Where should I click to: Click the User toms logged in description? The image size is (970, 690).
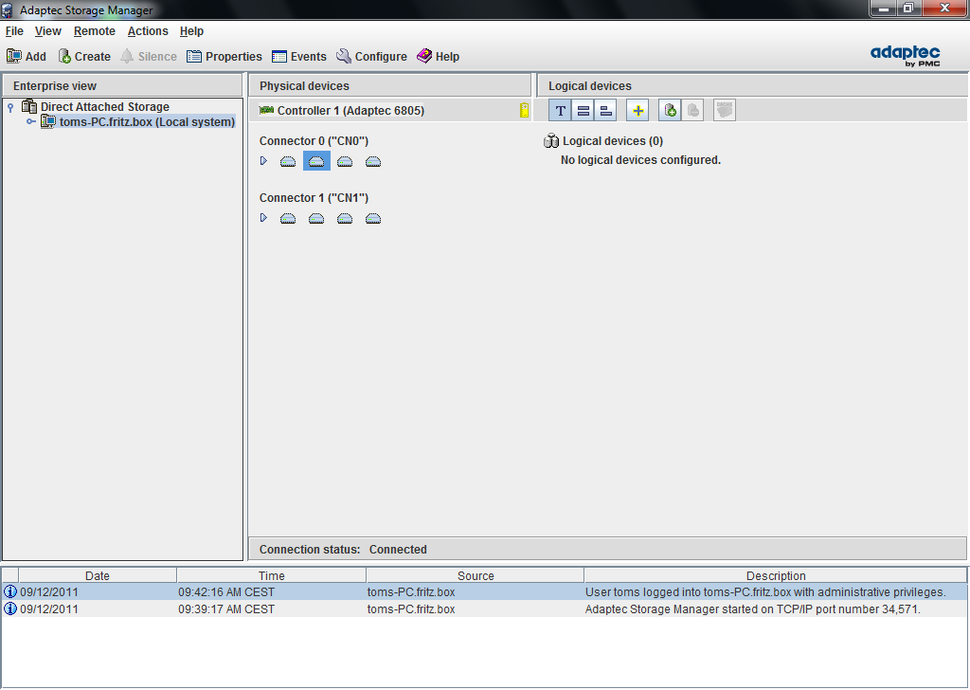[765, 592]
